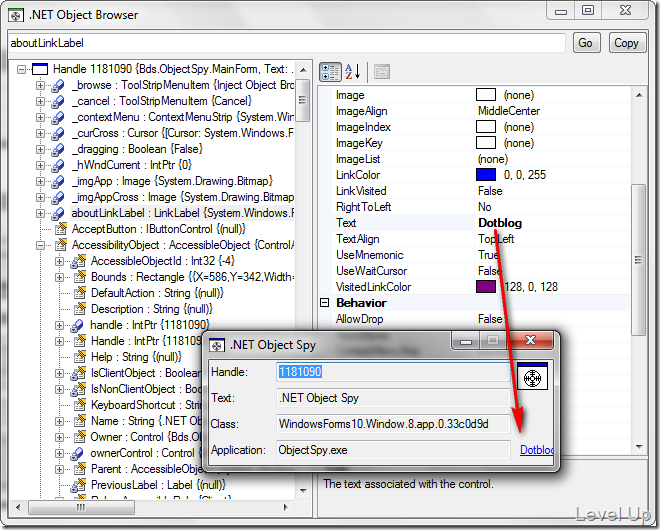
Task: Expand the Owner Control node
Action: click(59, 437)
